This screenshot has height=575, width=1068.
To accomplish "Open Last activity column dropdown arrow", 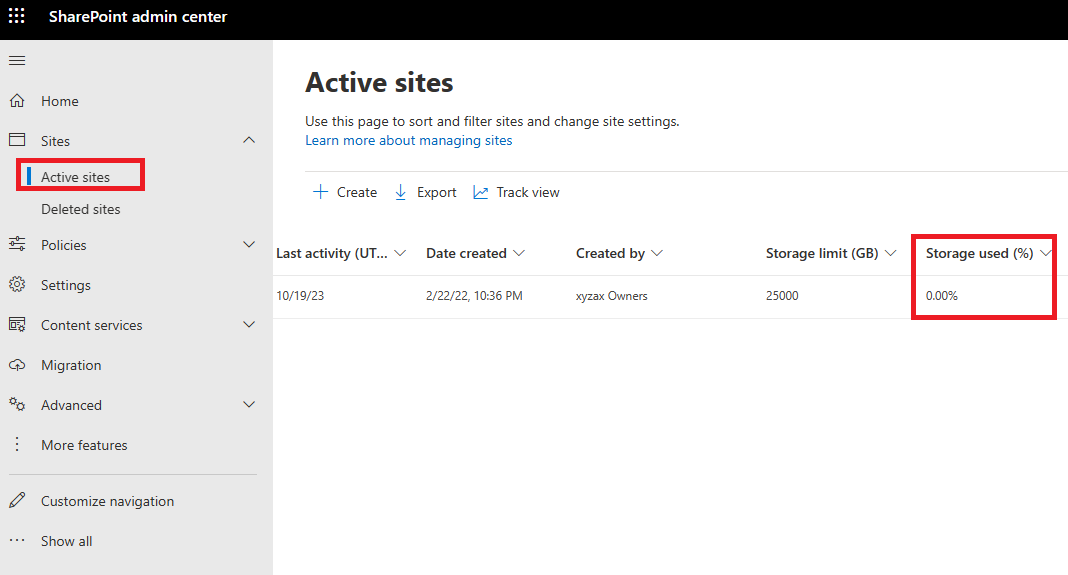I will (400, 253).
